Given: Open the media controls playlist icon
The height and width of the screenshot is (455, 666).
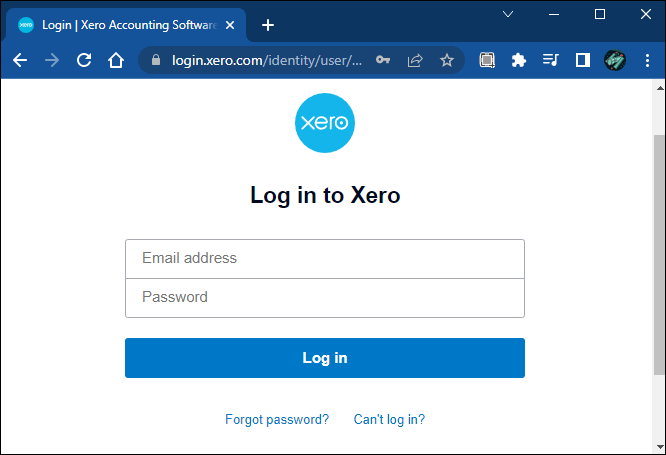Looking at the screenshot, I should pyautogui.click(x=550, y=60).
